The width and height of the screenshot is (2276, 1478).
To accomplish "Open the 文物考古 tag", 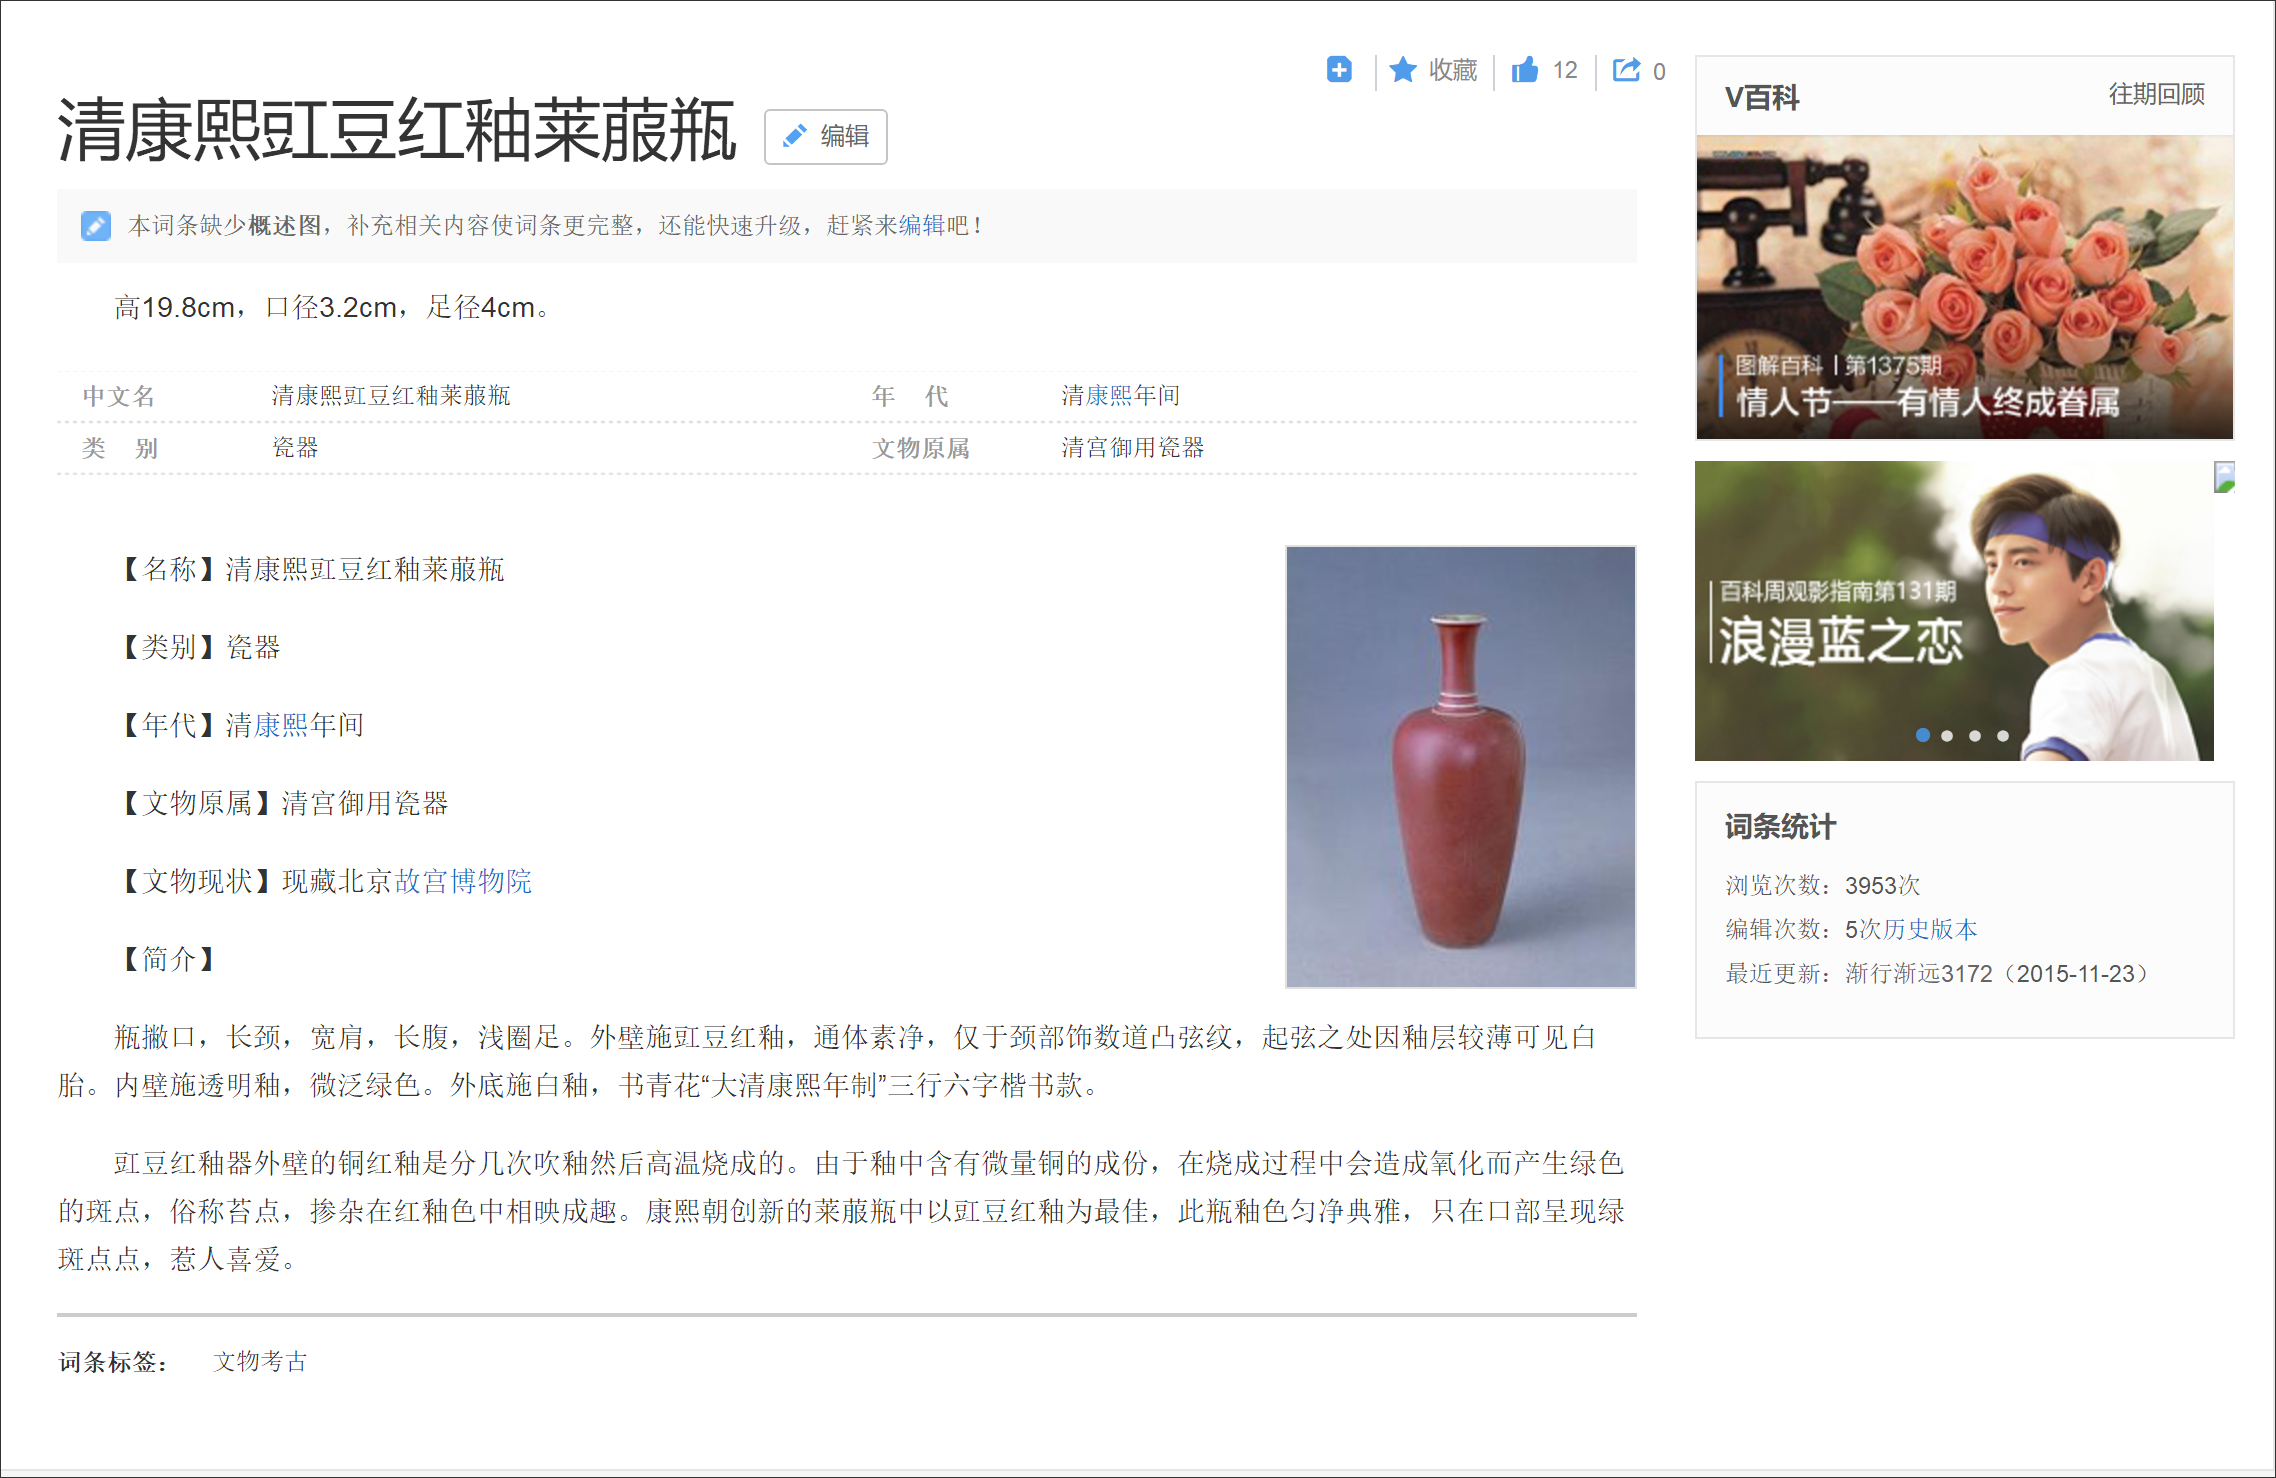I will 260,1361.
